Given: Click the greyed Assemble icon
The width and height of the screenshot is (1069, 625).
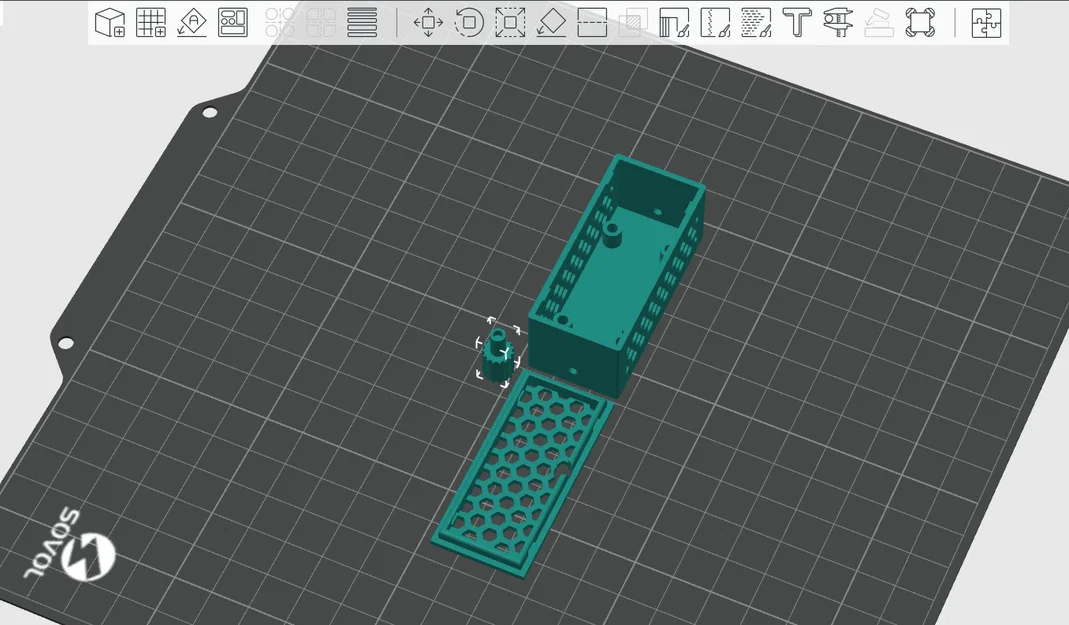Looking at the screenshot, I should point(879,22).
